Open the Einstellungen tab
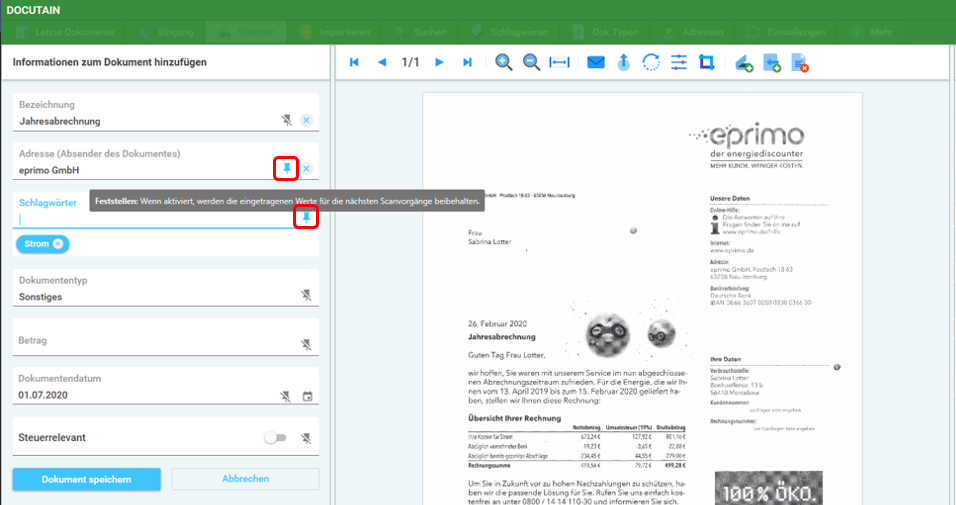 787,32
